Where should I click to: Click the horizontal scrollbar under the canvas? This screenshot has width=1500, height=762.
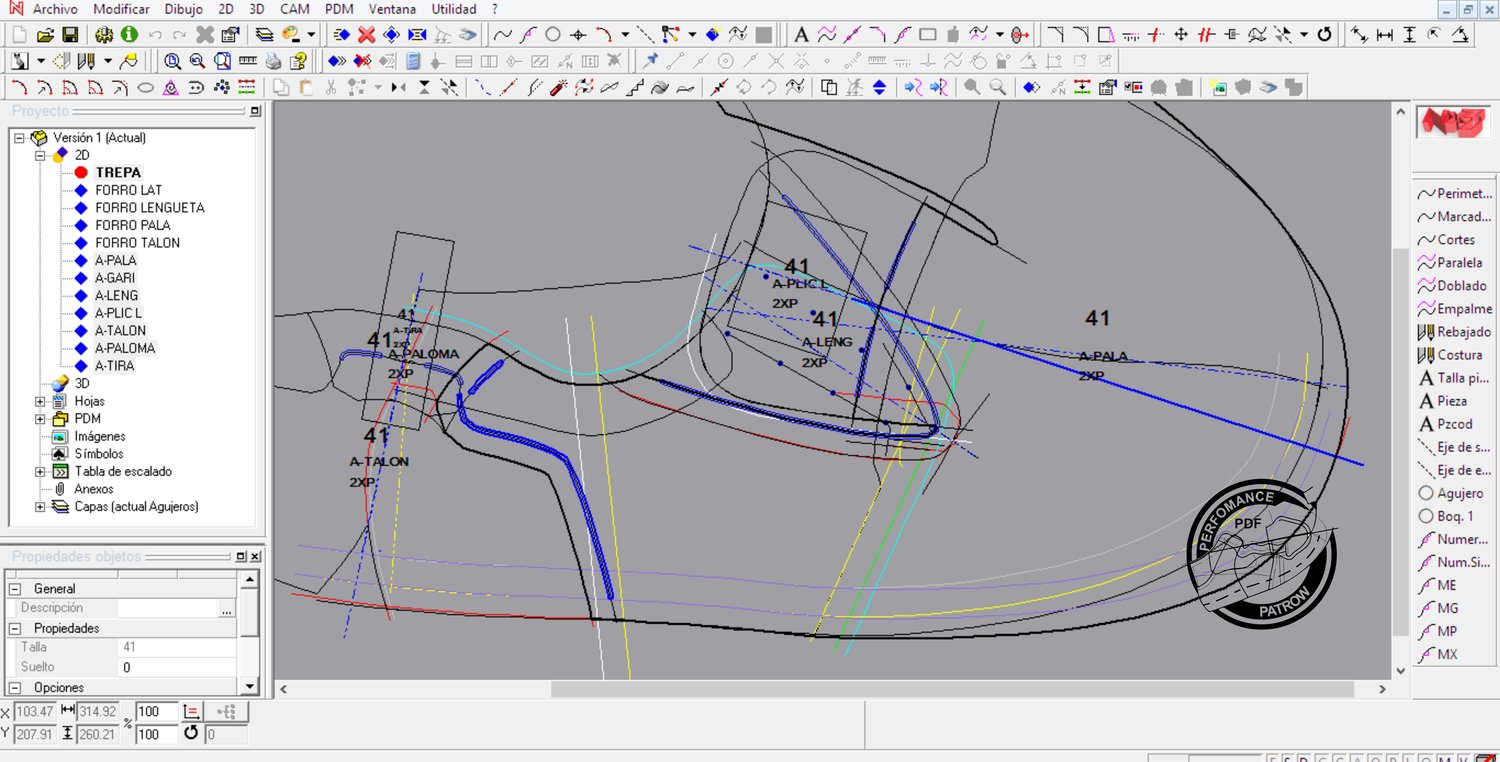950,689
